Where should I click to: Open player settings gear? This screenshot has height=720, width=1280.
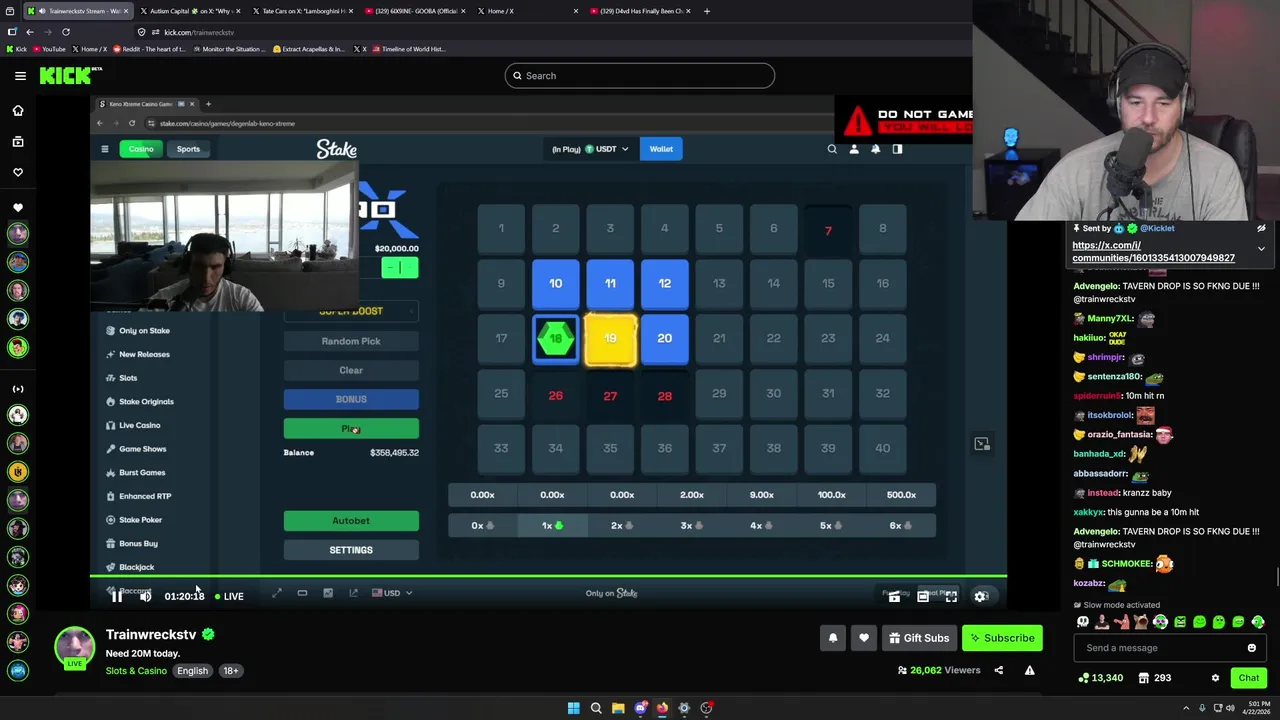pos(981,596)
